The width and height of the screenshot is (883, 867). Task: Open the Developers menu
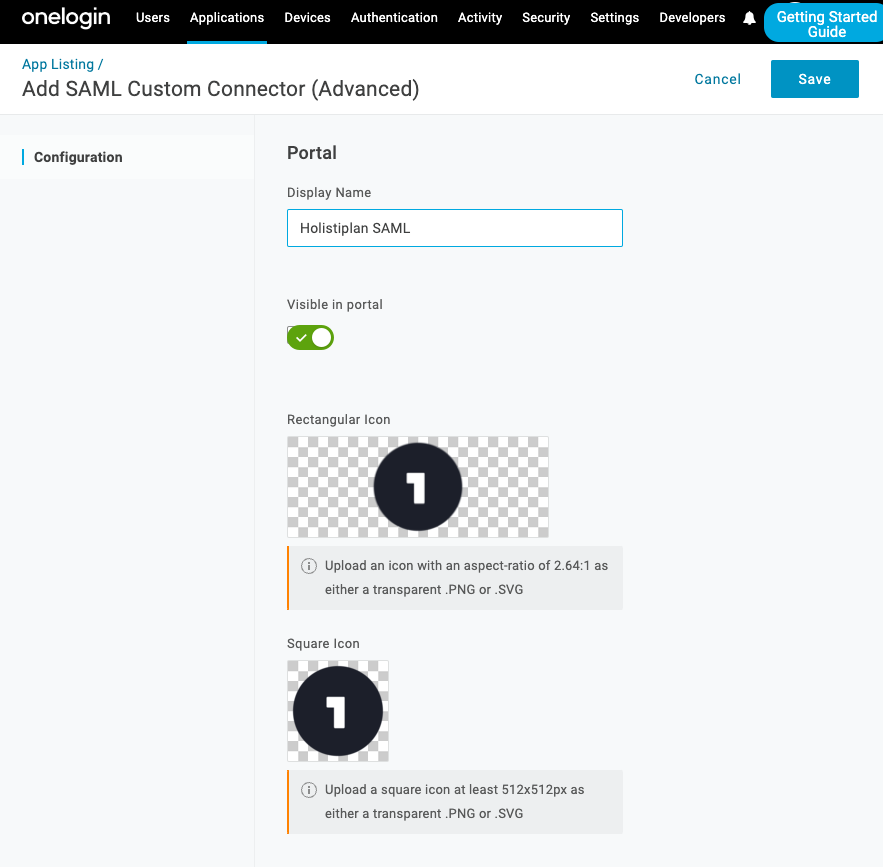click(x=692, y=18)
